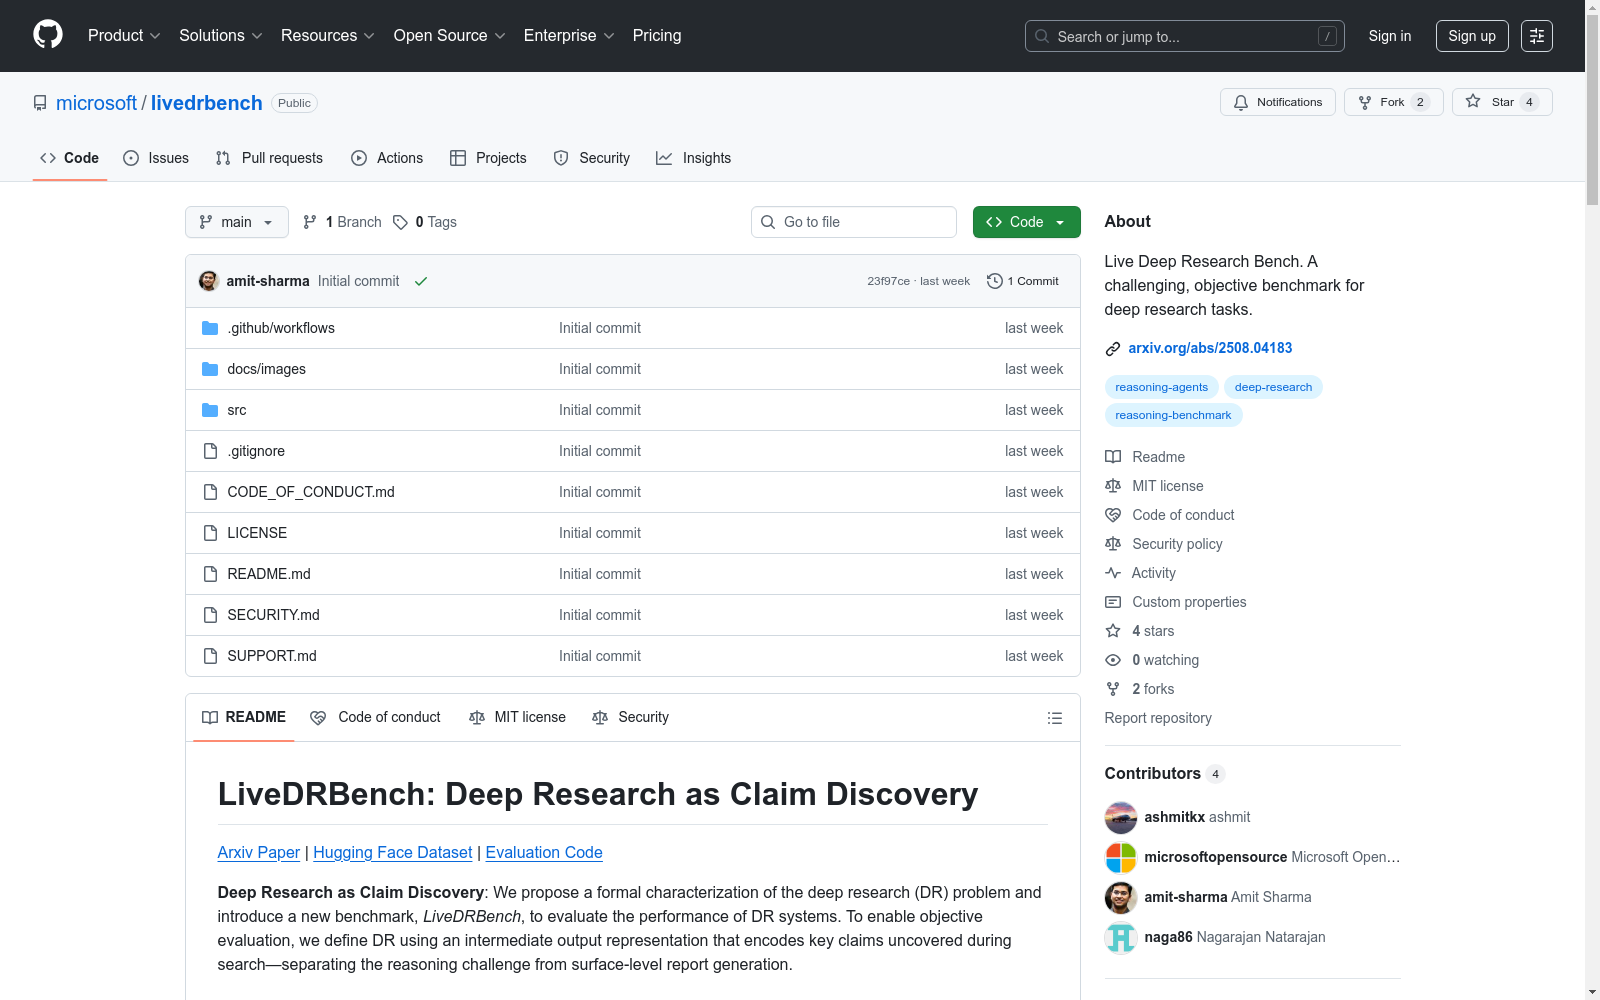
Task: Open the arxiv.org/abs/2508.04183 link
Action: coord(1210,348)
